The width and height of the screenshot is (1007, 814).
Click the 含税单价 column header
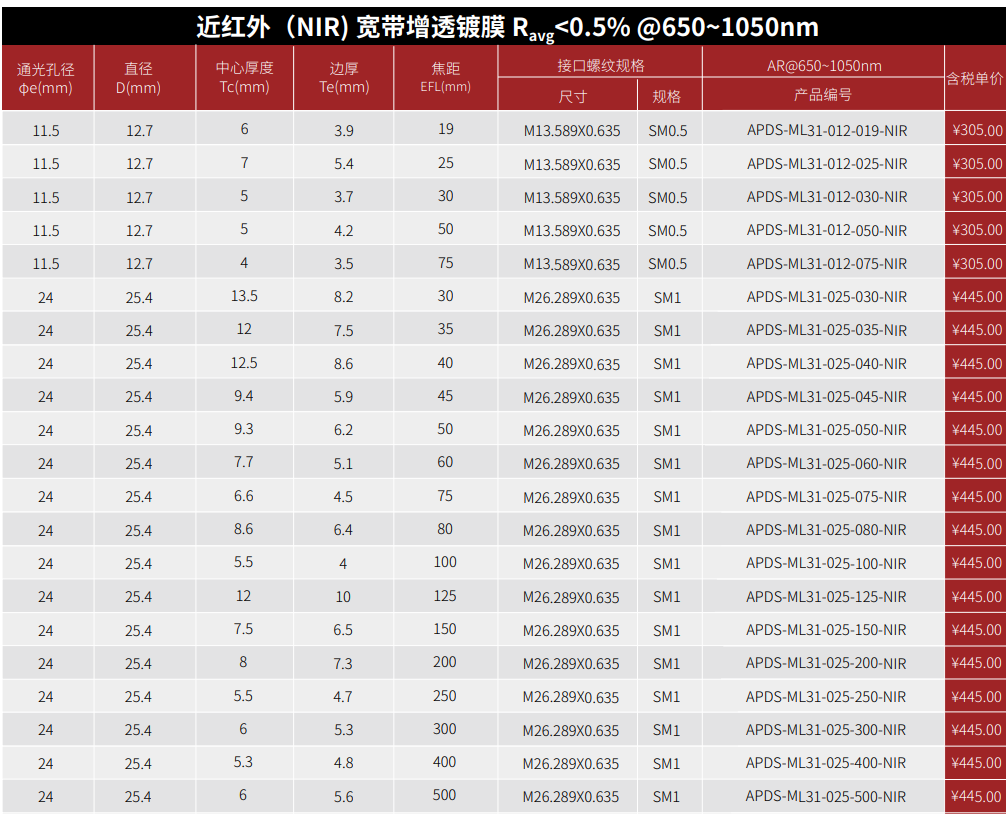click(x=975, y=78)
